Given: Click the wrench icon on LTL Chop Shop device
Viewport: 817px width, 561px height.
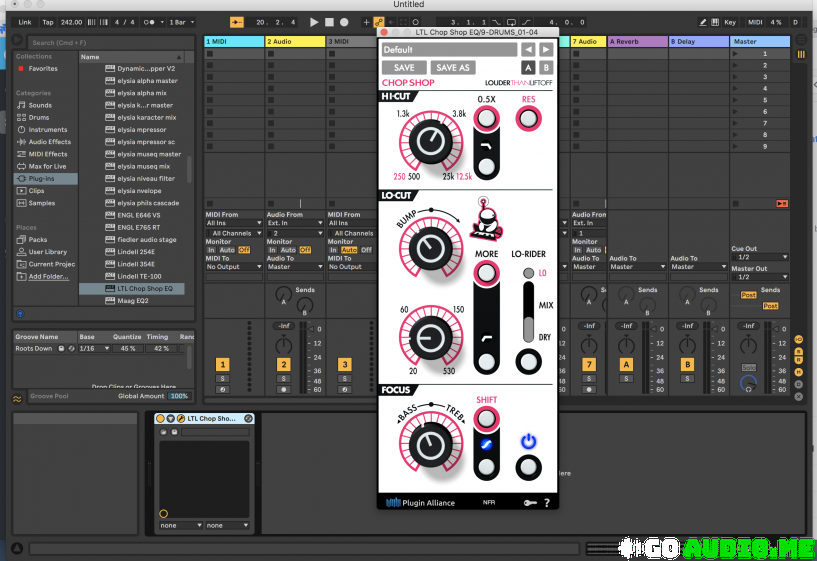Looking at the screenshot, I should pyautogui.click(x=181, y=418).
